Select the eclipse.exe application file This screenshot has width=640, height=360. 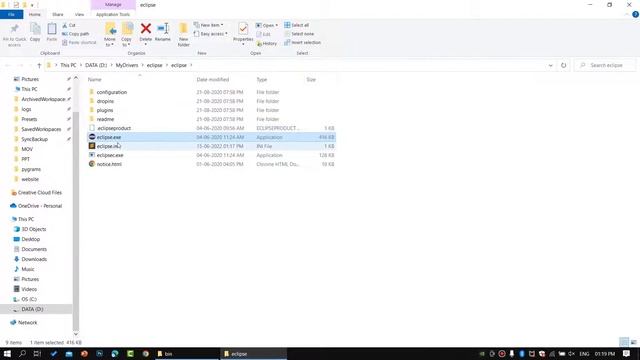click(211, 137)
